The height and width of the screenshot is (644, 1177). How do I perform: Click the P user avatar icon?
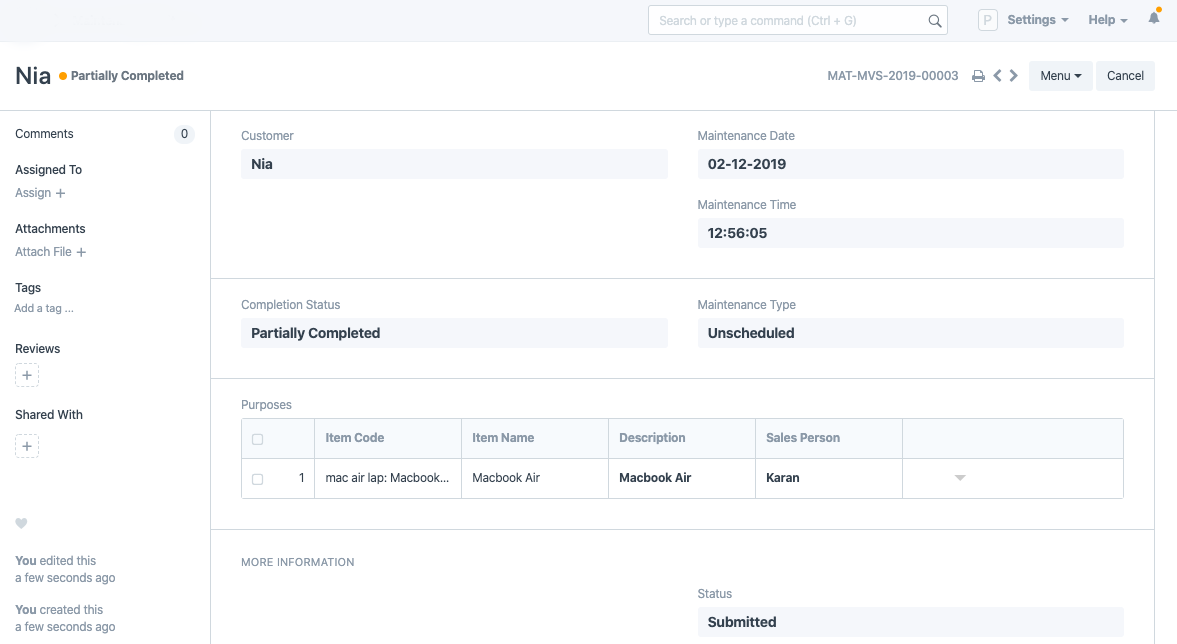tap(988, 20)
